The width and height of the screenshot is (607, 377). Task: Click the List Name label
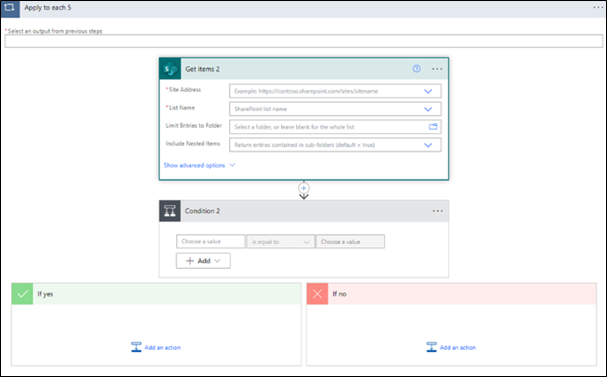tap(182, 108)
